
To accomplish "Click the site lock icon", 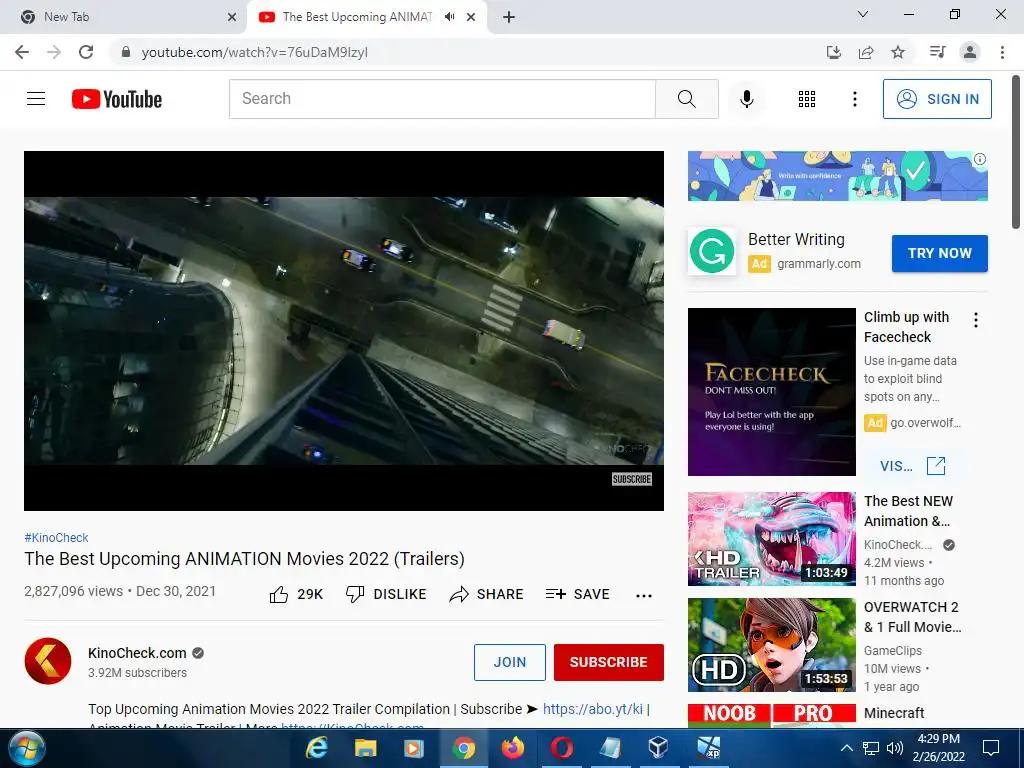I will 126,52.
